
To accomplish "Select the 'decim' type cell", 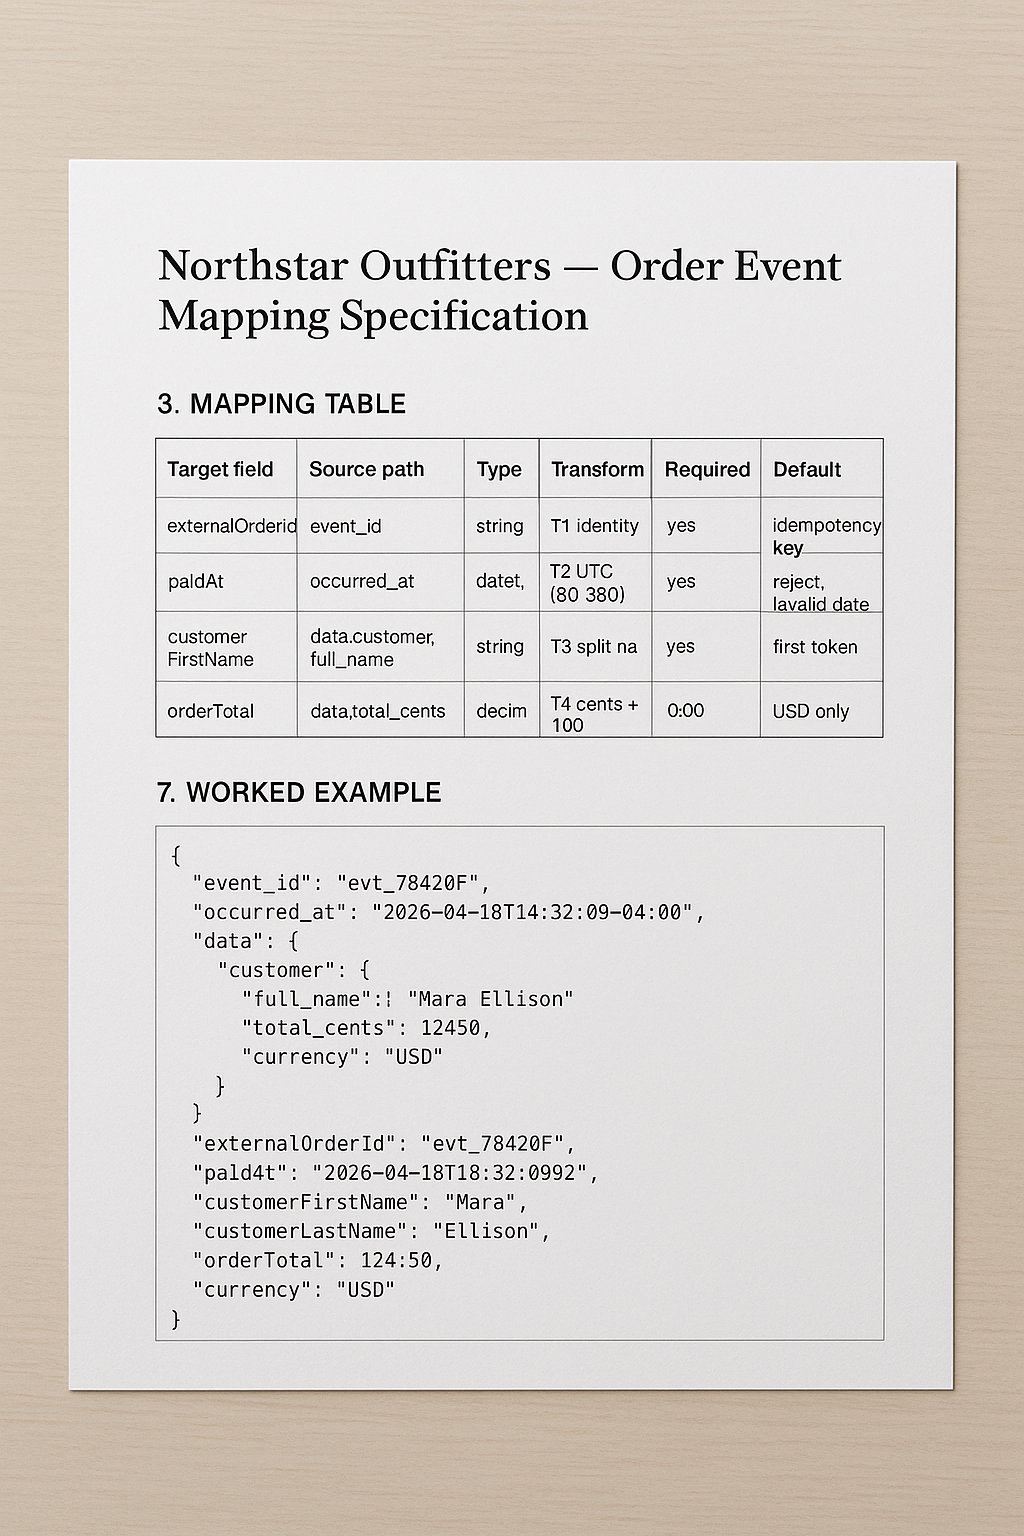I will coord(501,711).
